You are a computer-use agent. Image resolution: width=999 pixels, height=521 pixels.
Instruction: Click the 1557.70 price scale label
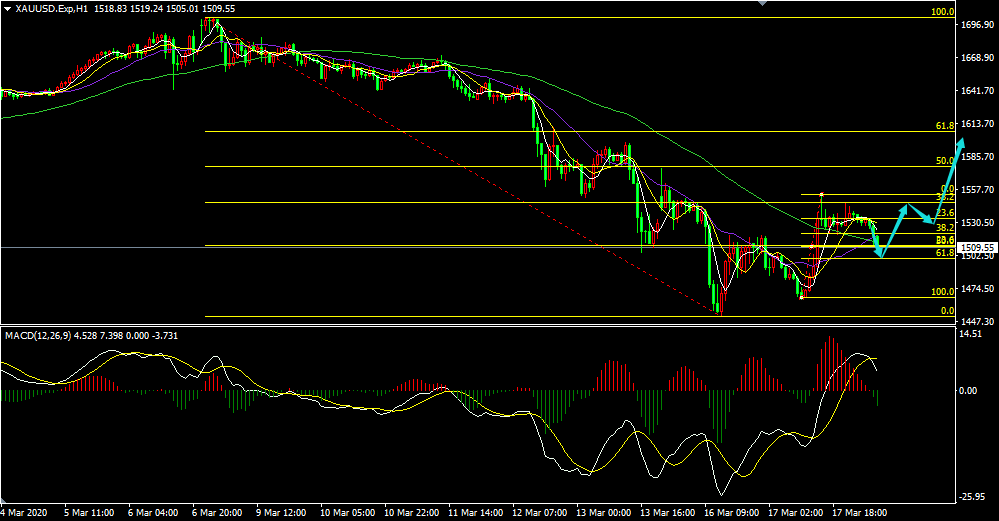[x=977, y=190]
